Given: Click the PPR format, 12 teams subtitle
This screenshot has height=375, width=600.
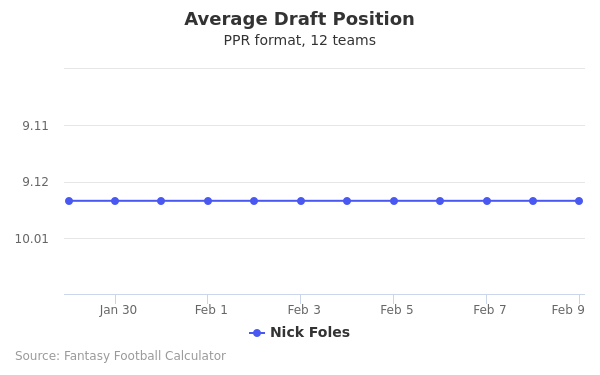Looking at the screenshot, I should point(300,40).
